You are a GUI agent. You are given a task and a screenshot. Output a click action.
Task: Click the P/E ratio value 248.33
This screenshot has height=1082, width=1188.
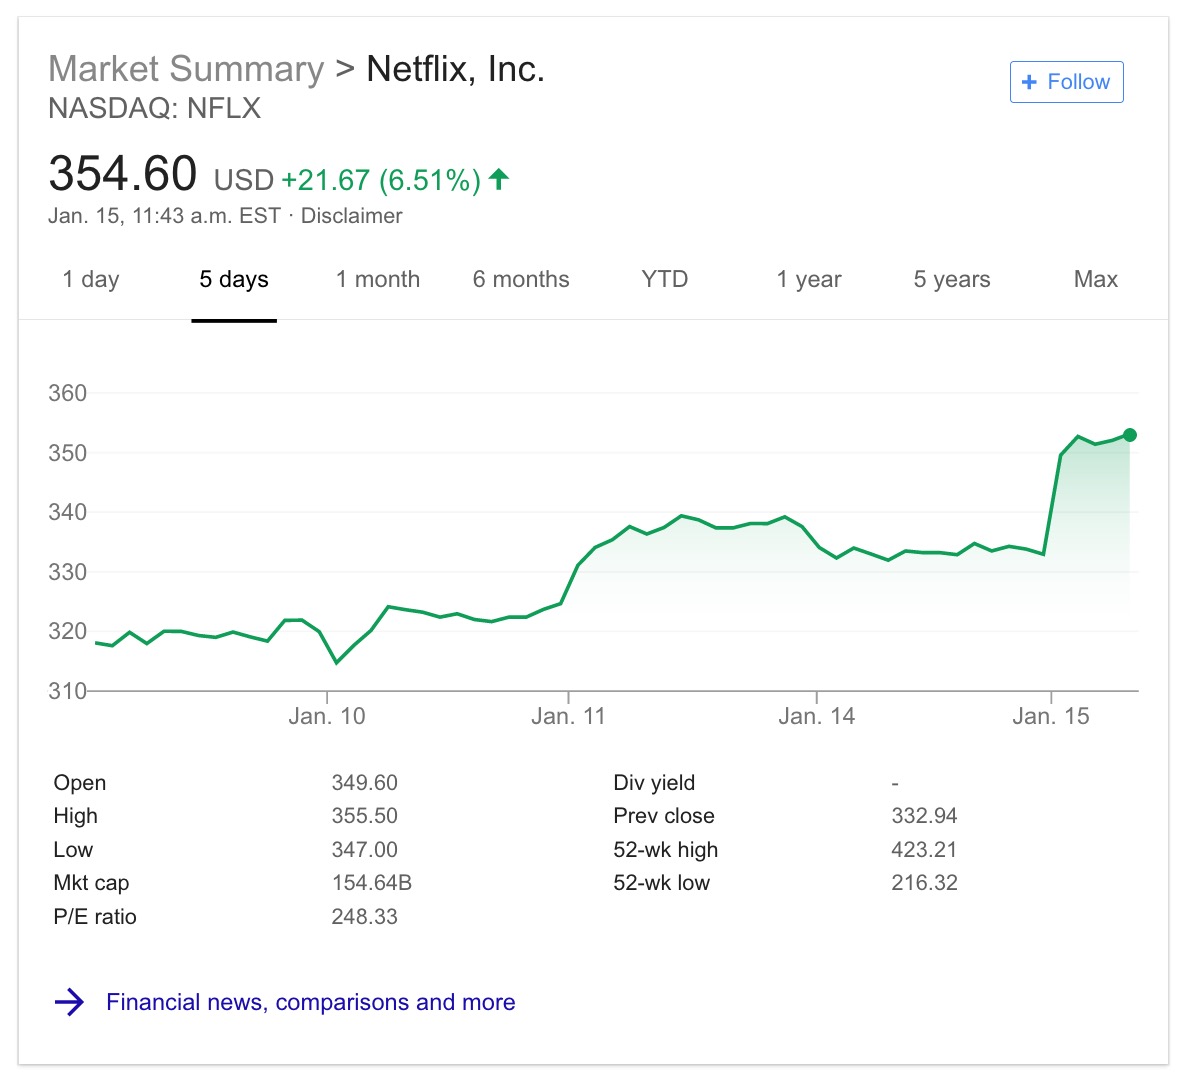(364, 917)
